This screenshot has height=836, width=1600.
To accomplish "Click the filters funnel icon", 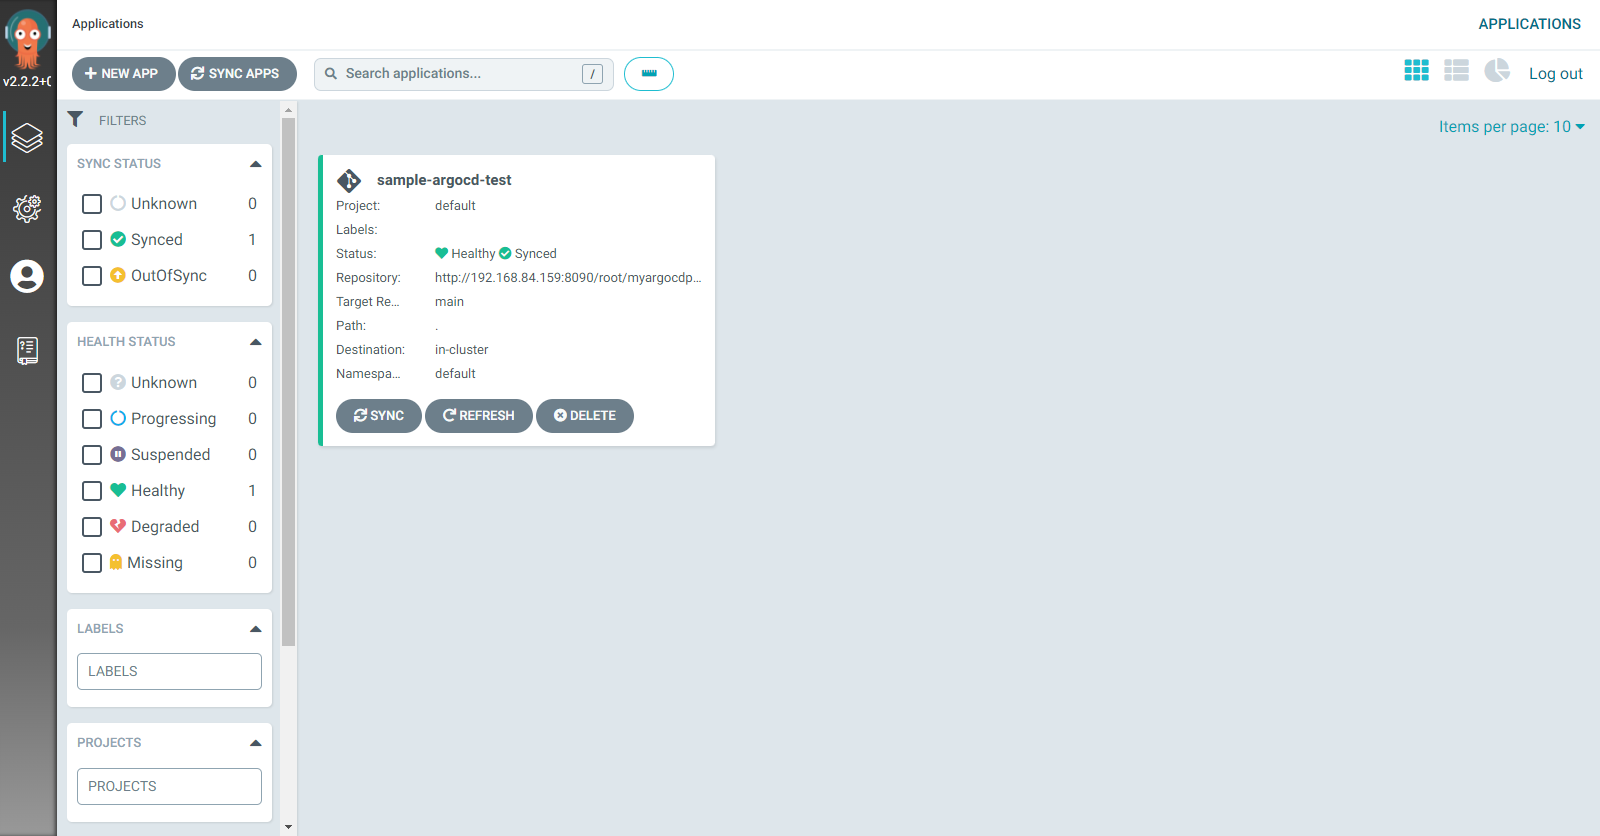I will tap(75, 119).
